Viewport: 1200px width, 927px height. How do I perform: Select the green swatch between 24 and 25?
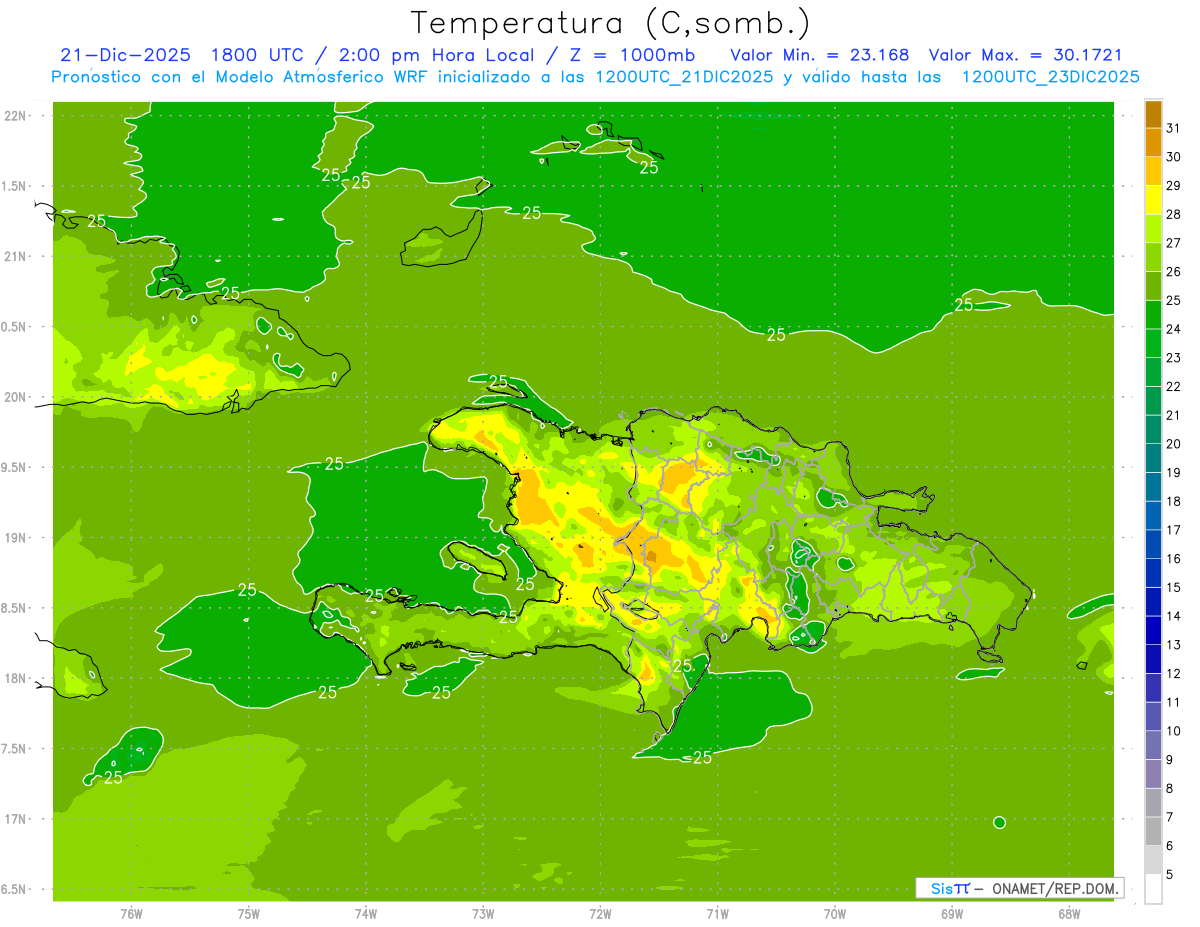tap(1153, 315)
